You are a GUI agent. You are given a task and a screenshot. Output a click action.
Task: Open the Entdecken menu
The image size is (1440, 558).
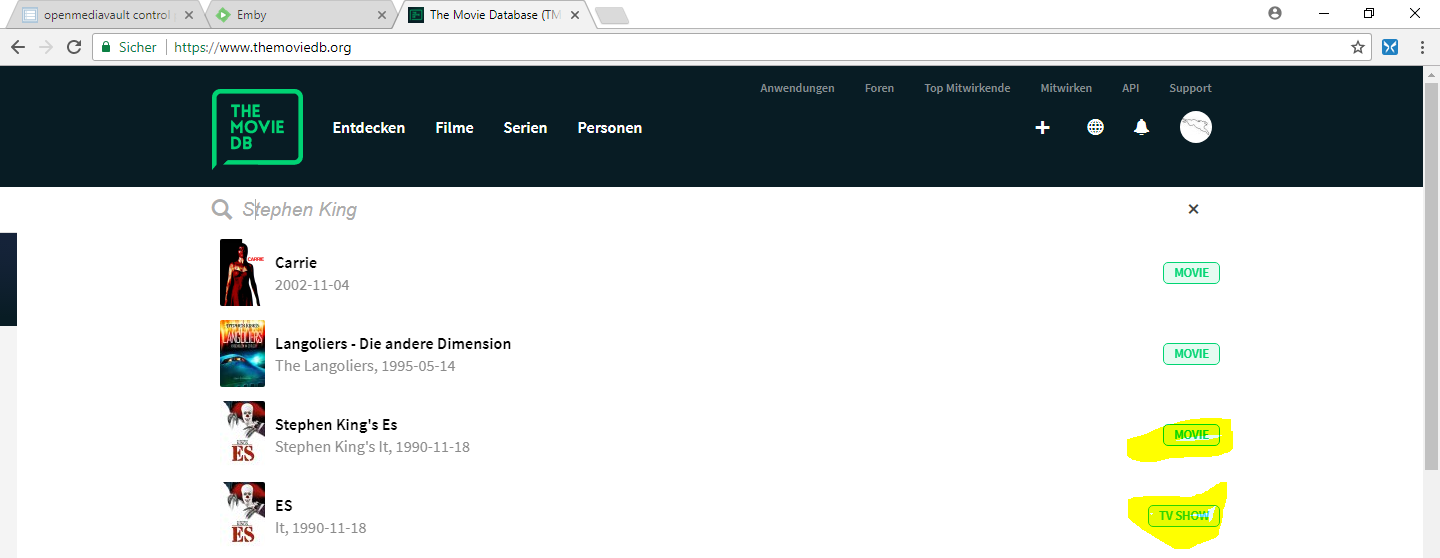click(369, 128)
